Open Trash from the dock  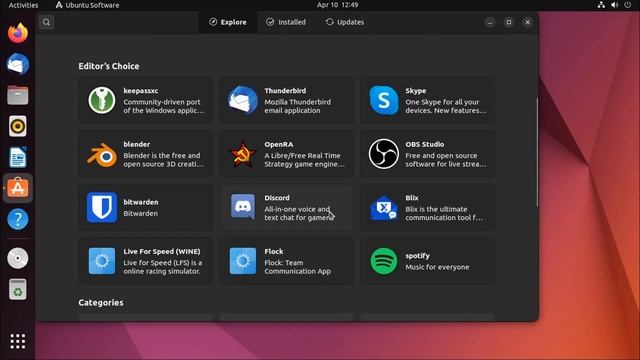coord(18,289)
